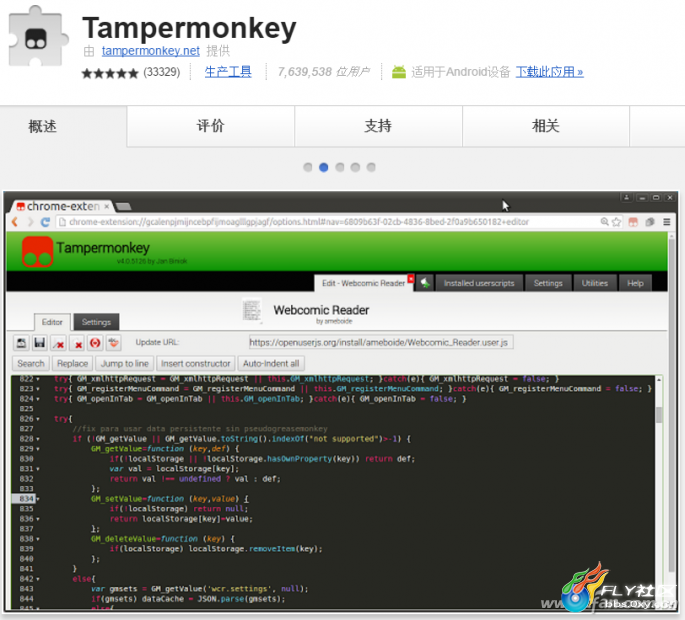Open the Tampermonkey Settings top tab
Viewport: 685px width, 620px height.
tap(548, 284)
